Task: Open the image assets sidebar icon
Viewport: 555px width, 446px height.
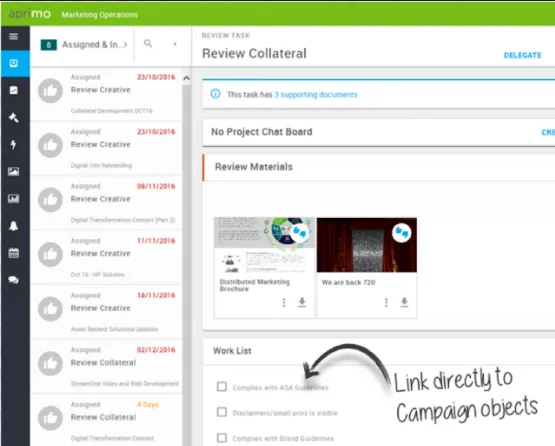Action: [13, 172]
